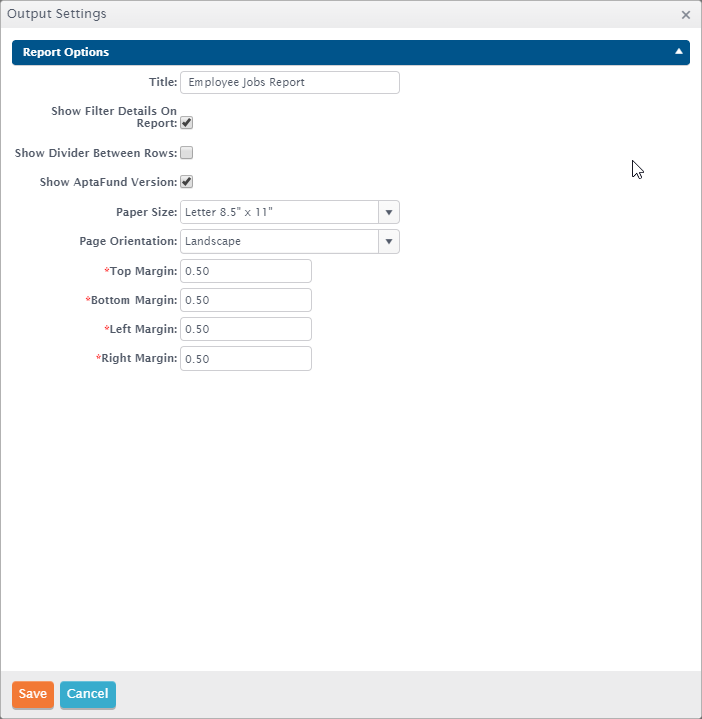This screenshot has height=719, width=702.
Task: Click the Paper Size label
Action: point(146,212)
